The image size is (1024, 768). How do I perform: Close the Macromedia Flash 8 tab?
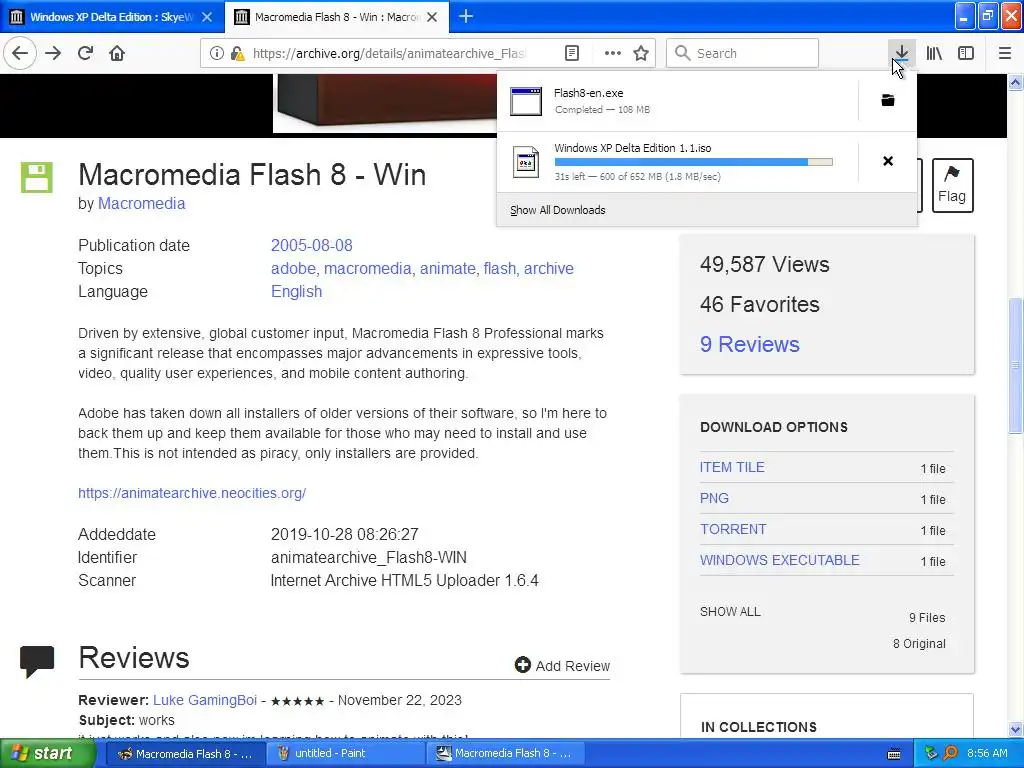coord(432,17)
